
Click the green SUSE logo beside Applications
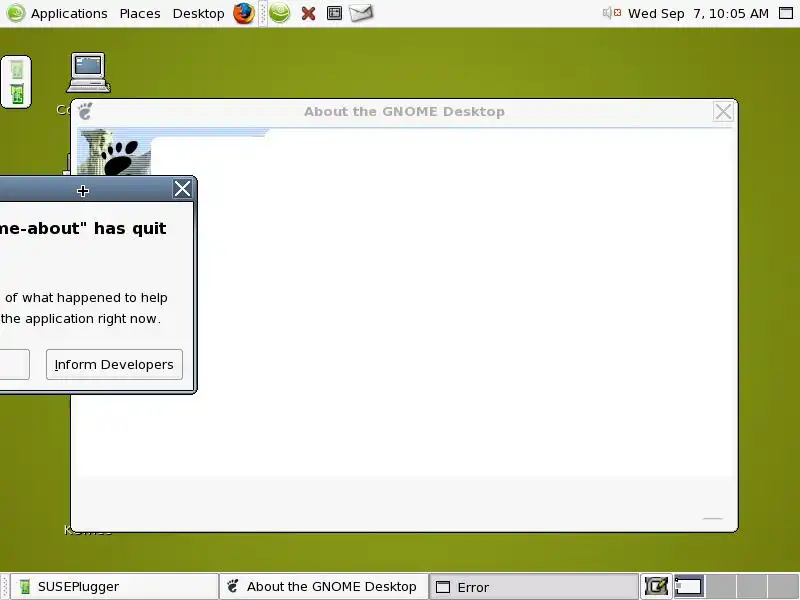(16, 13)
